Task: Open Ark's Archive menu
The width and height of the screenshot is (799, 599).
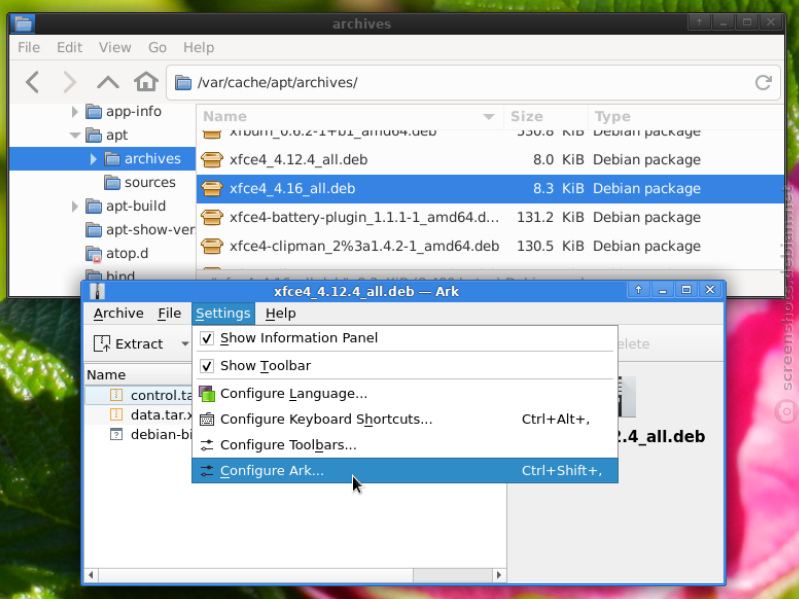Action: pyautogui.click(x=118, y=313)
